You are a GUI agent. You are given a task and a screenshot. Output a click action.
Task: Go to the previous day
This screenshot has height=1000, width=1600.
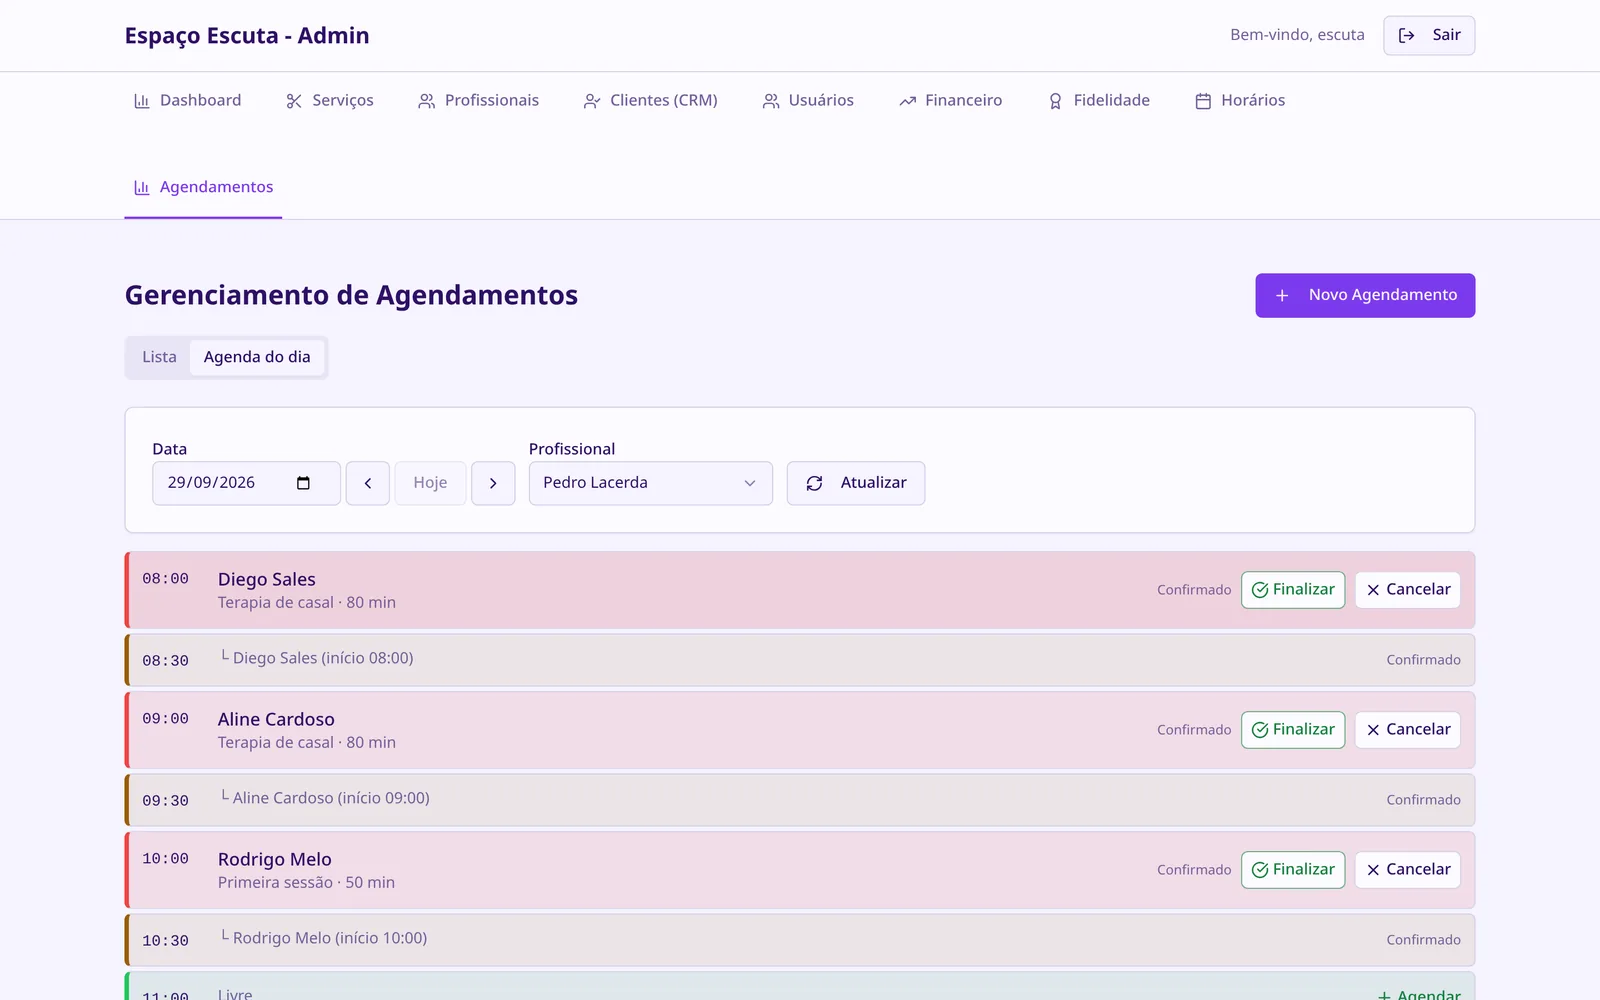pos(368,483)
